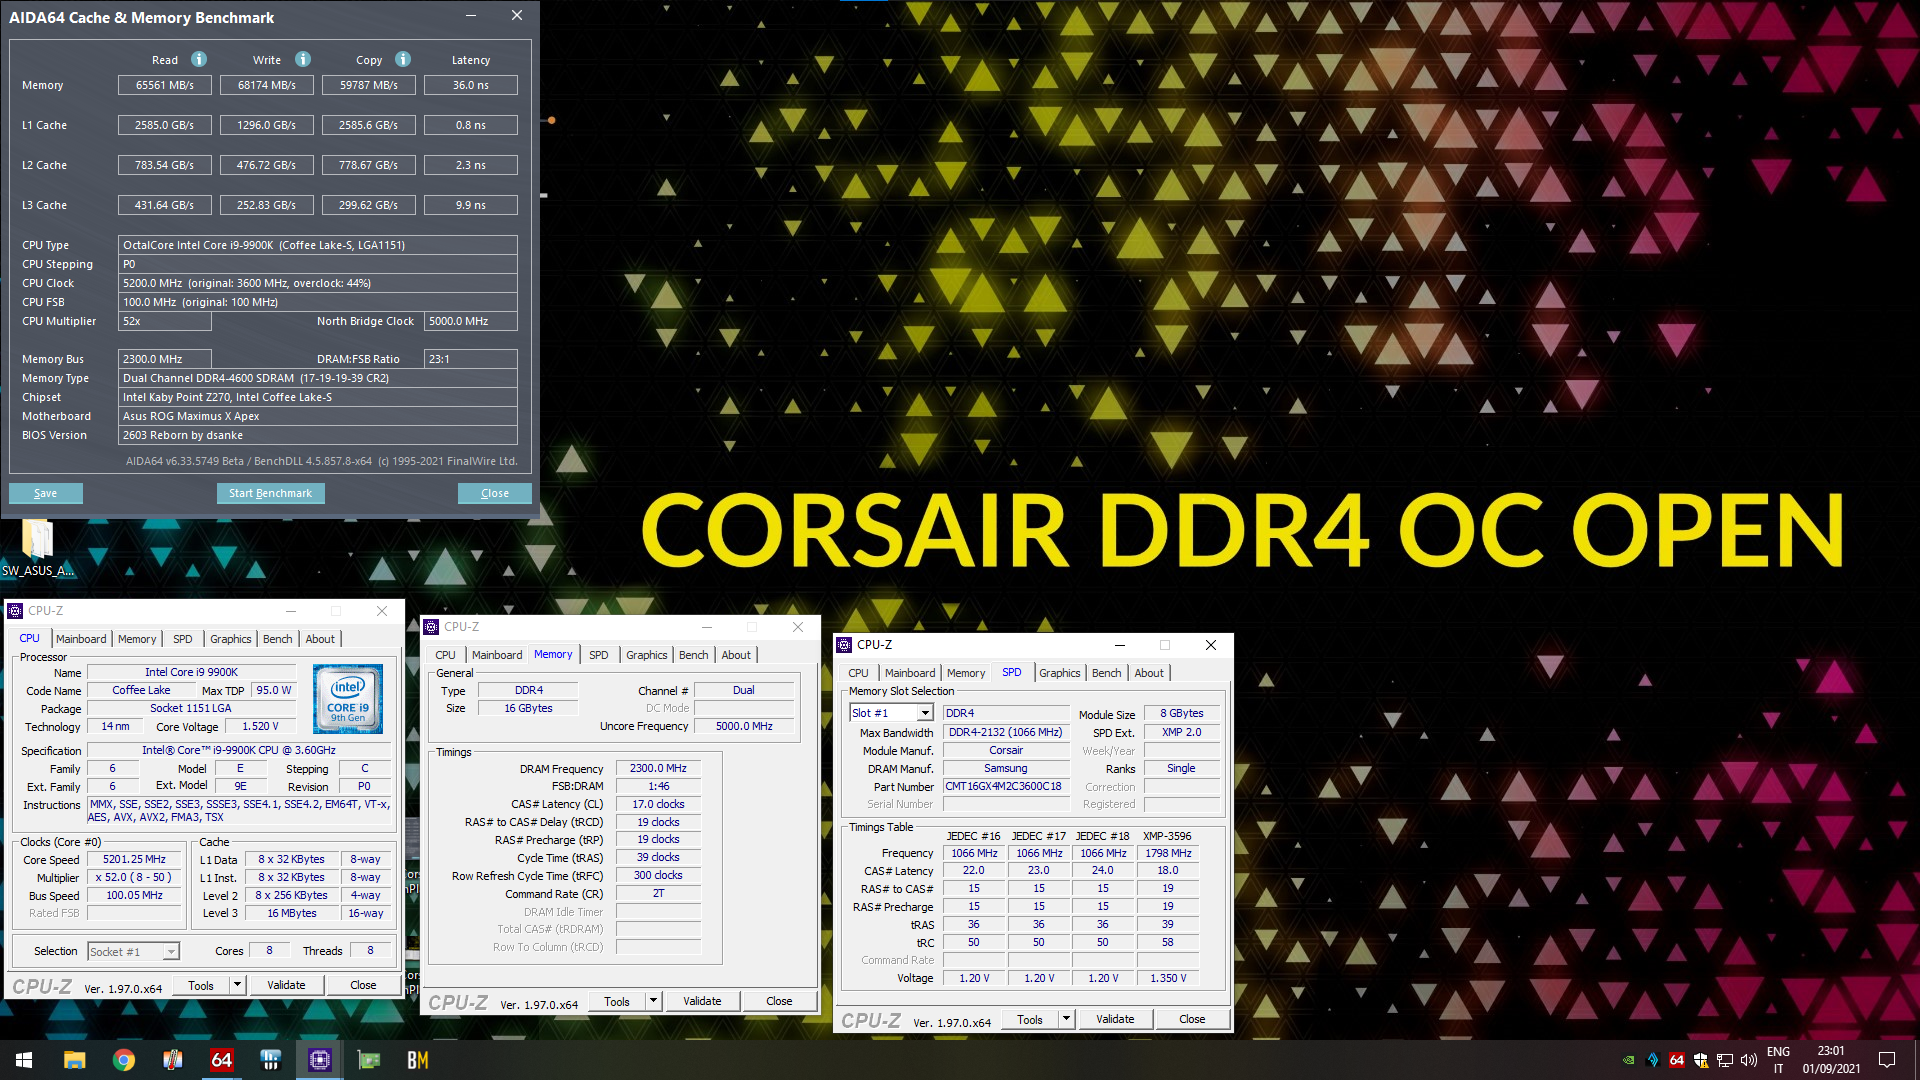
Task: Click the Read info icon in AIDA64
Action: tap(199, 59)
